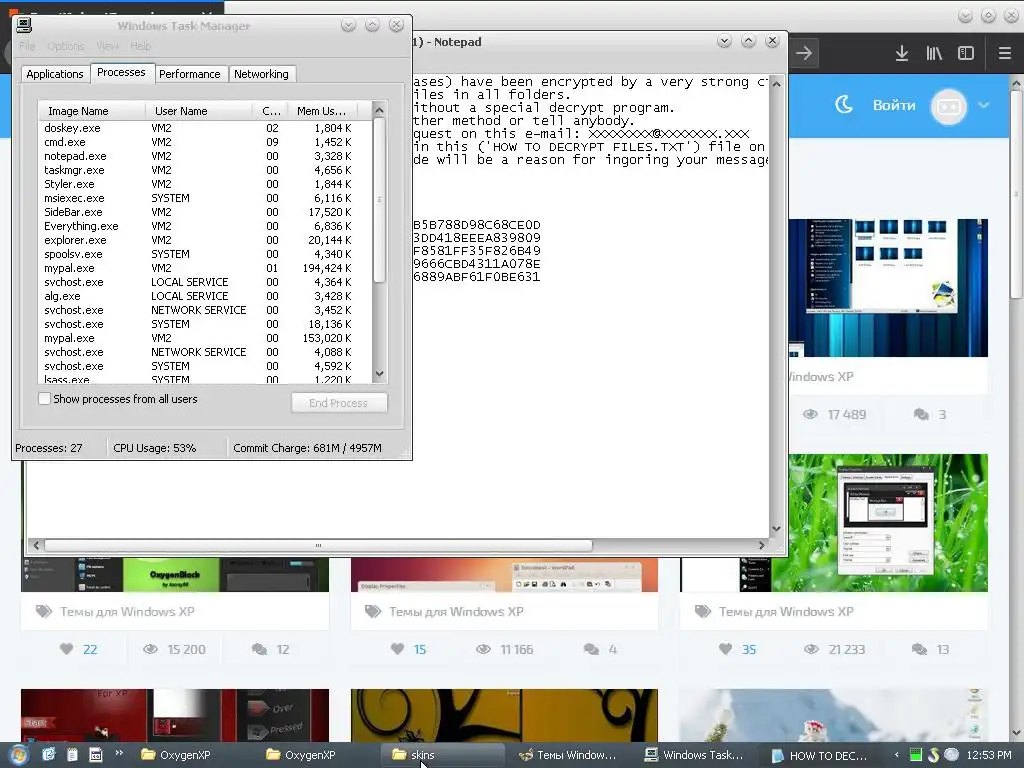Sort processes by Mem Usage column
Screen dimensions: 1024x768
click(321, 111)
